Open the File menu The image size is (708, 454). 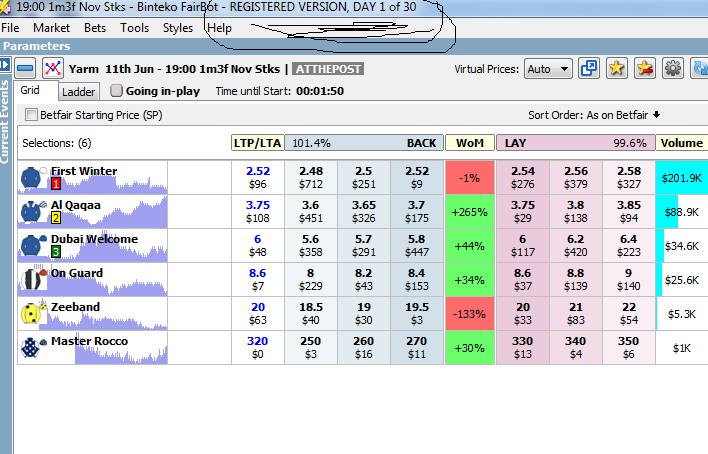click(10, 28)
